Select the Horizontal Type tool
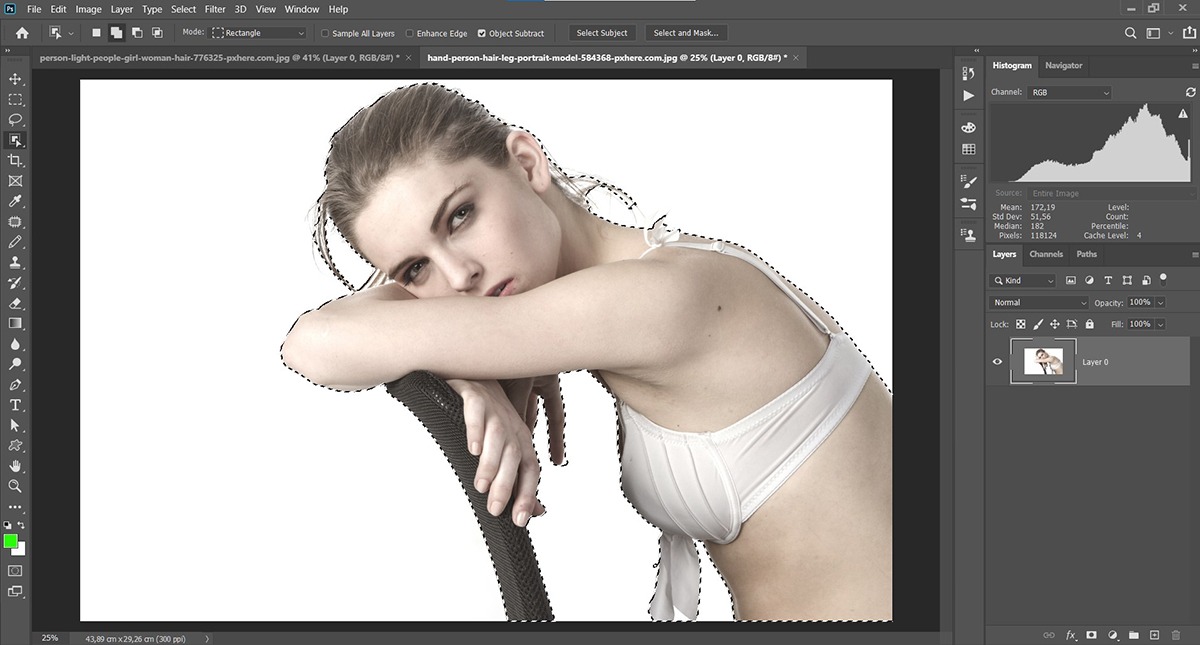Screen dimensions: 1200x645 (x=15, y=405)
